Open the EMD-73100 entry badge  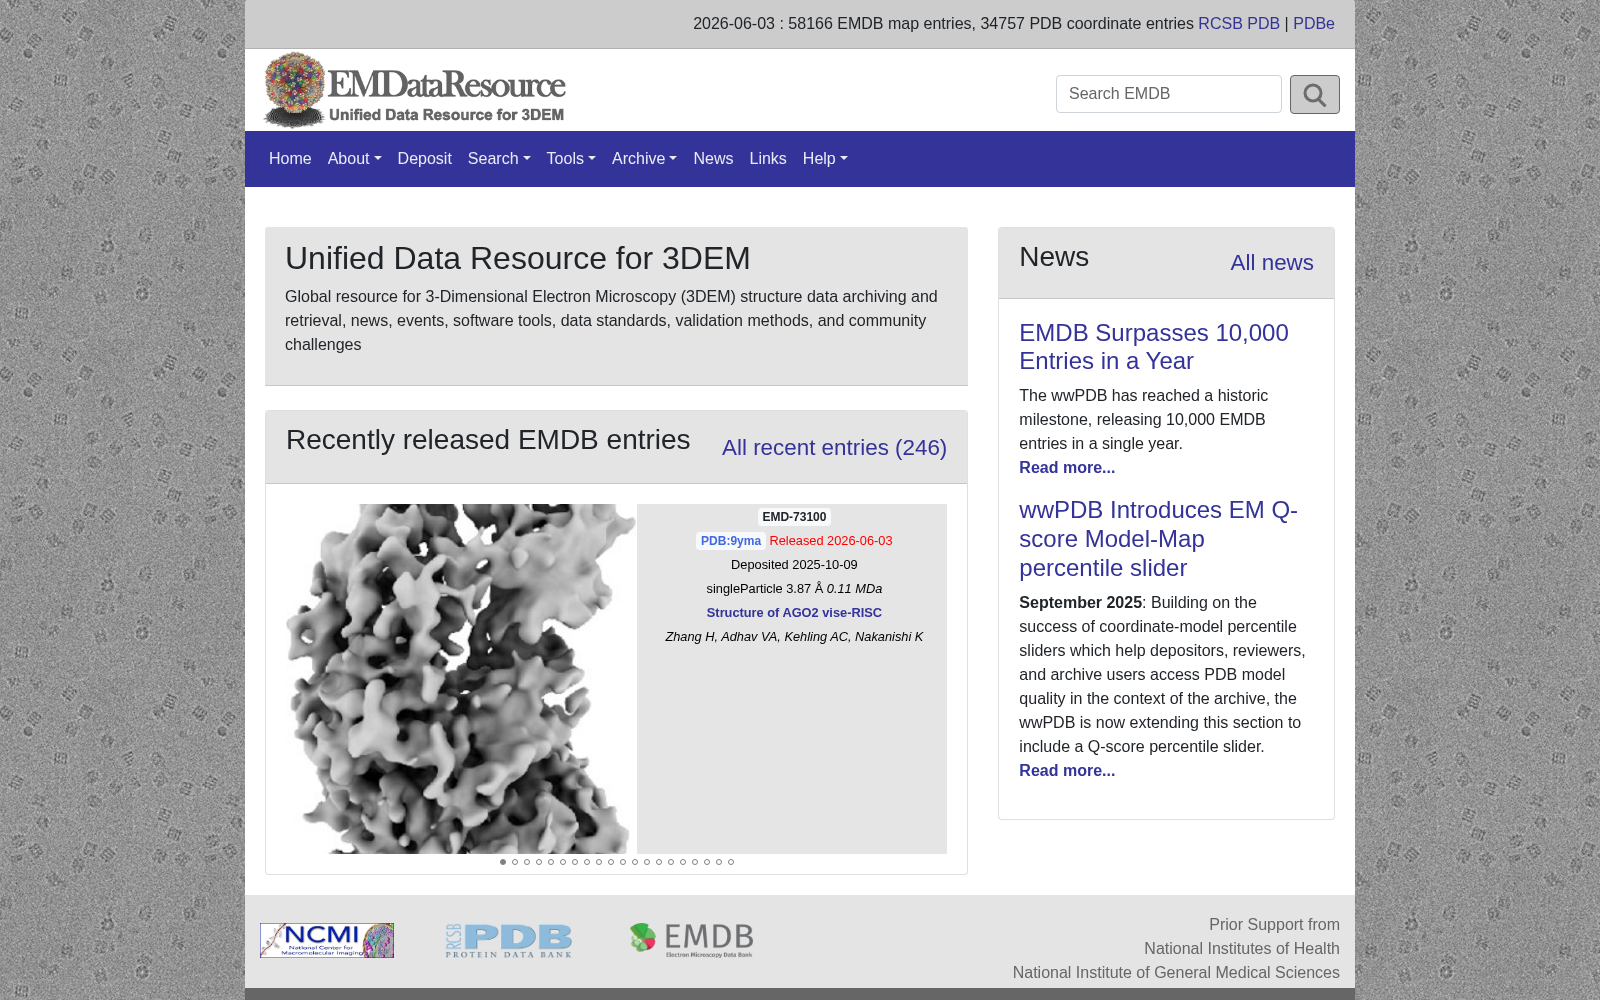coord(794,517)
